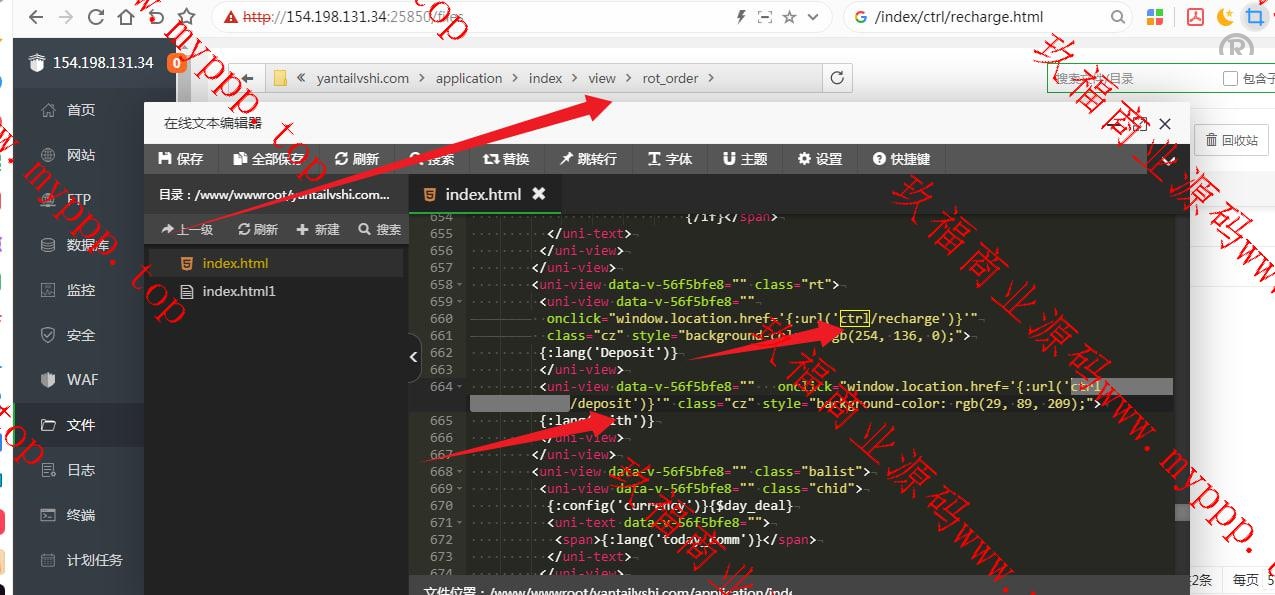Refresh the file path with reload icon
Viewport: 1275px width, 595px height.
click(837, 78)
